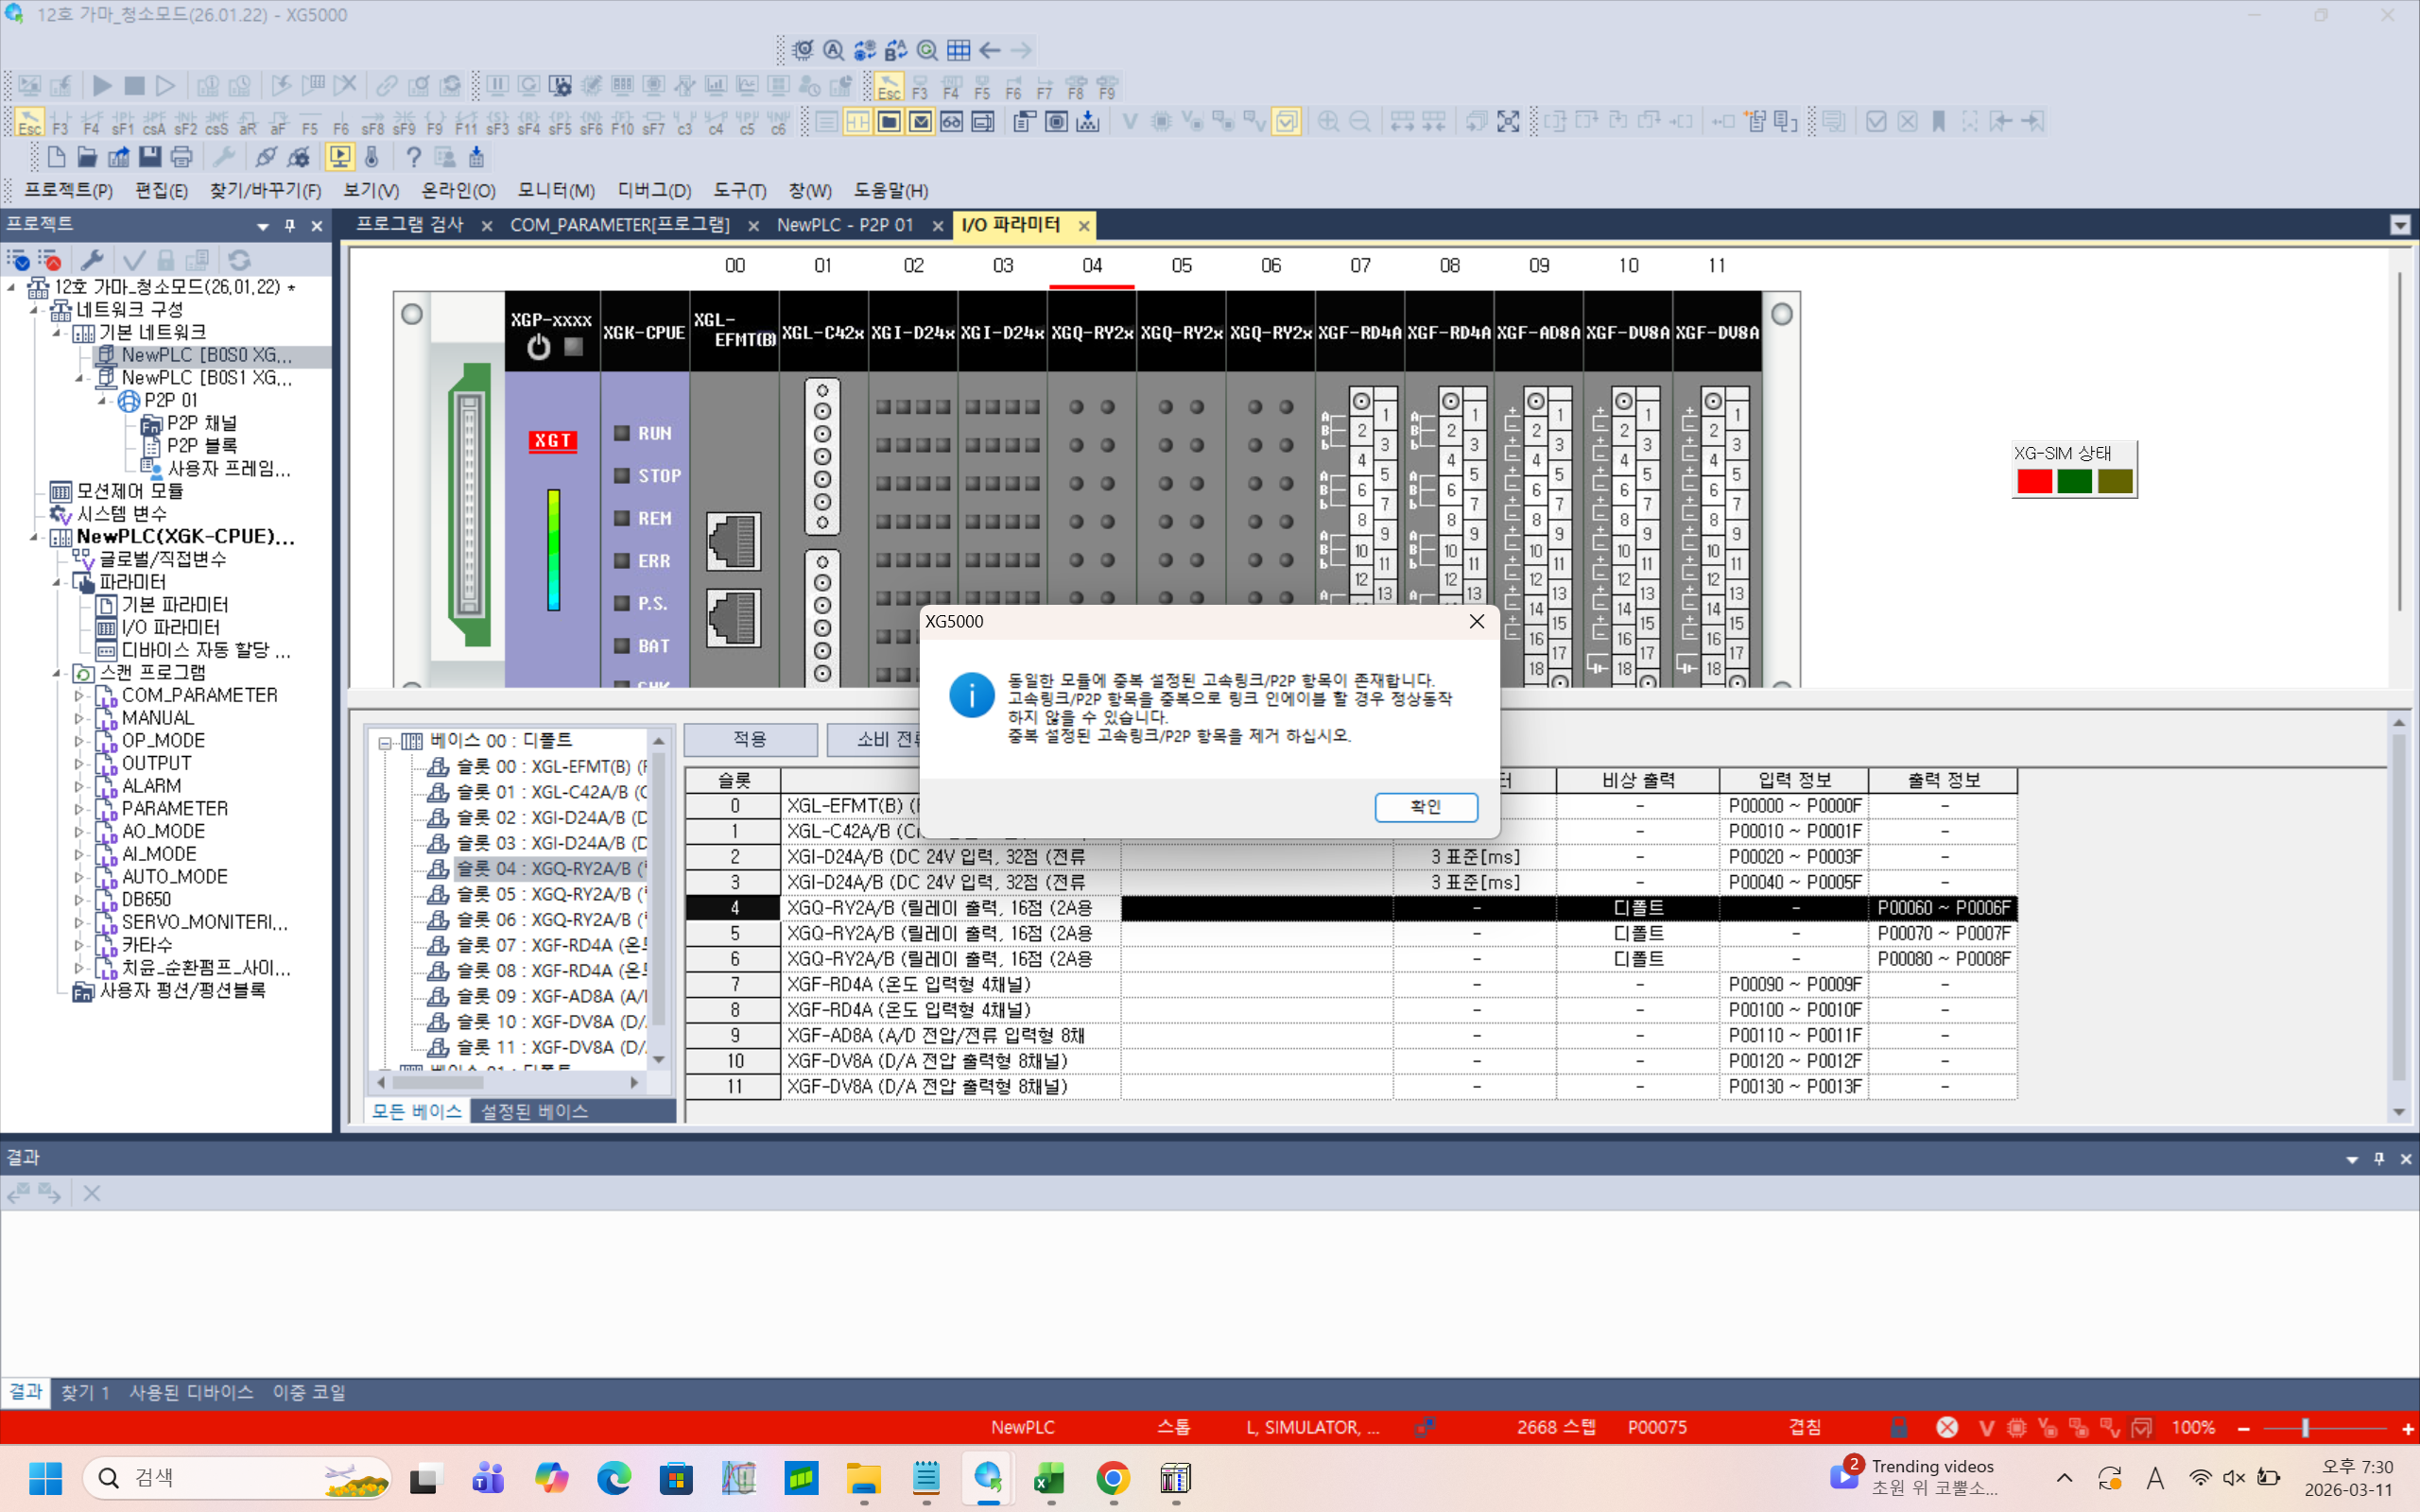
Task: Toggle the highlighted checkmark window icon
Action: coord(1286,122)
